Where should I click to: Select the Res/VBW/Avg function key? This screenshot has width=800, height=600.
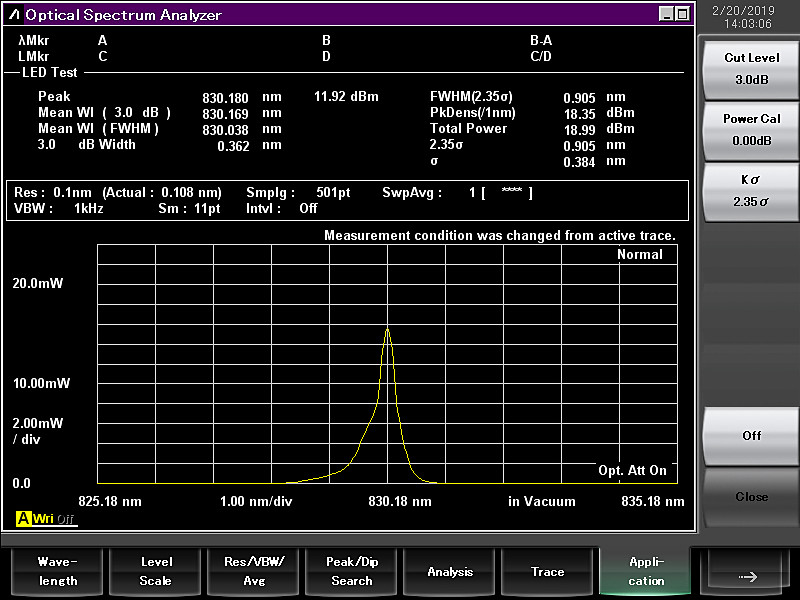click(x=254, y=571)
